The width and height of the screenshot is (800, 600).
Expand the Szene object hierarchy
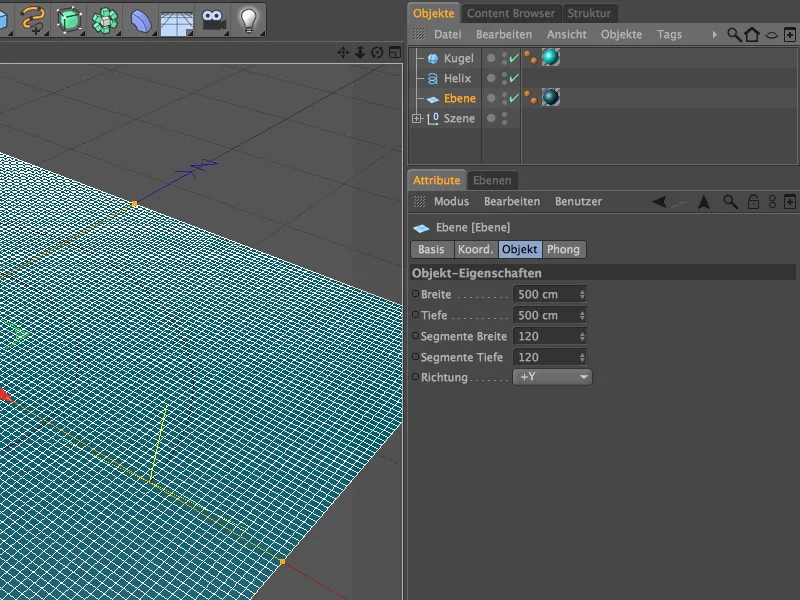(416, 118)
